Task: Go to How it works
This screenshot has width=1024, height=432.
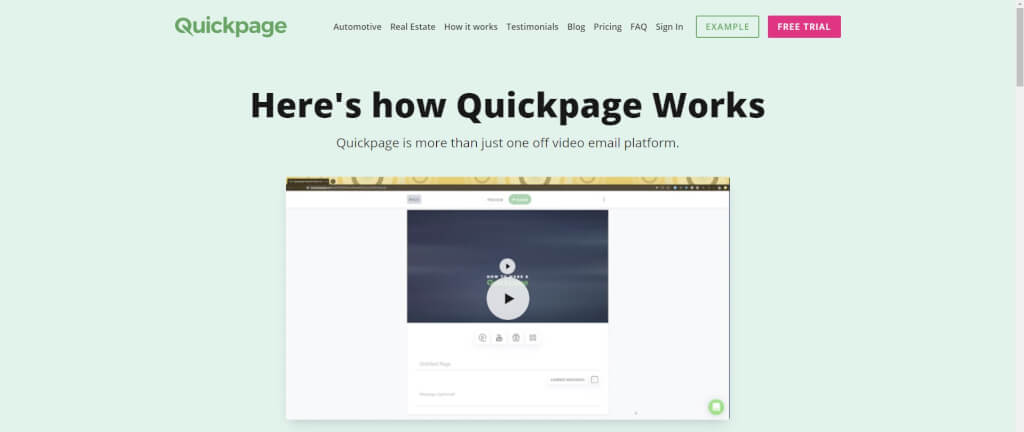Action: pos(471,27)
